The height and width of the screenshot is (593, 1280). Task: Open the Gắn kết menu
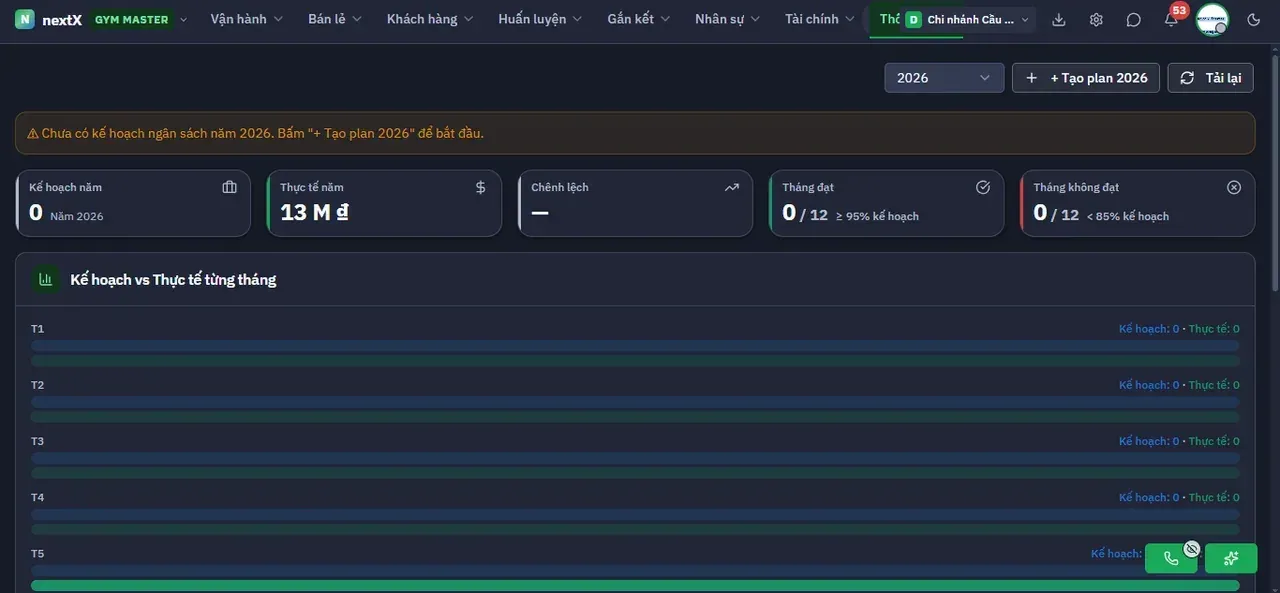[639, 19]
